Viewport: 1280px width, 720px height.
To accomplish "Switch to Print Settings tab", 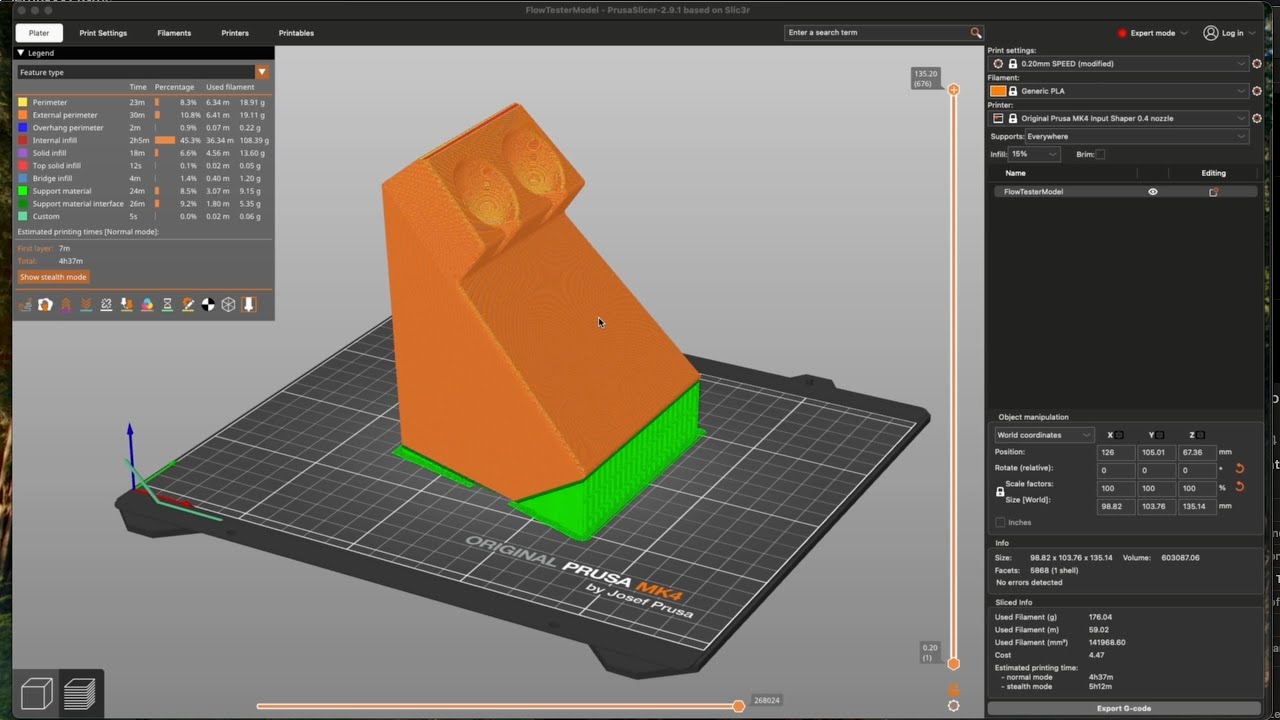I will [x=103, y=33].
